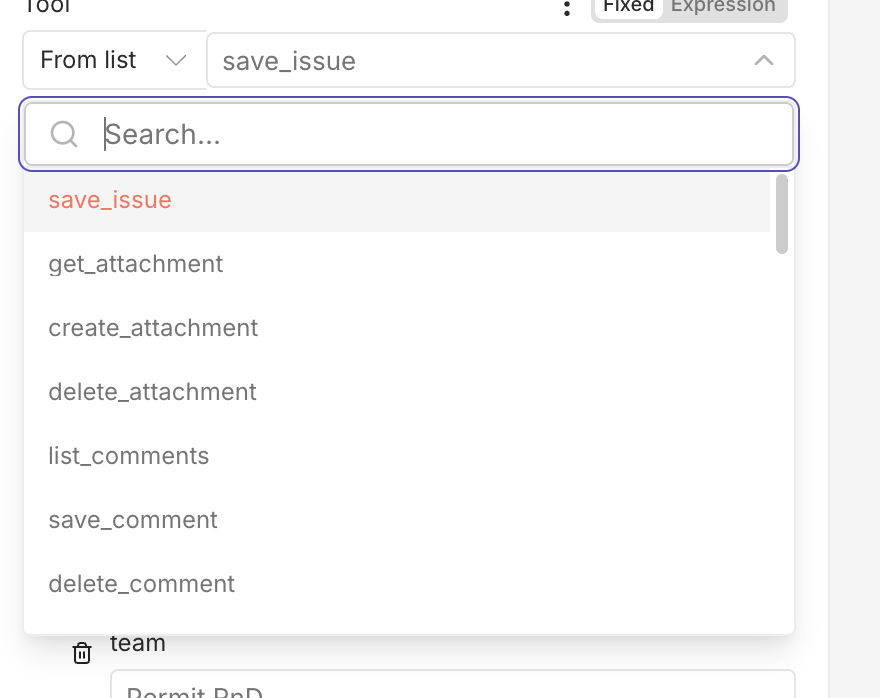Open the From list dropdown chevron
The image size is (880, 698).
point(176,60)
